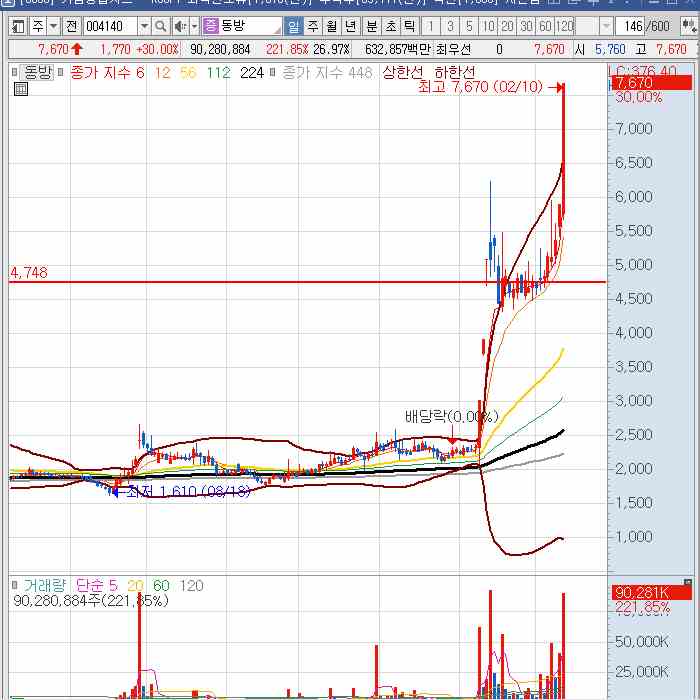The width and height of the screenshot is (700, 700).
Task: Select interval 20 button
Action: click(x=507, y=26)
